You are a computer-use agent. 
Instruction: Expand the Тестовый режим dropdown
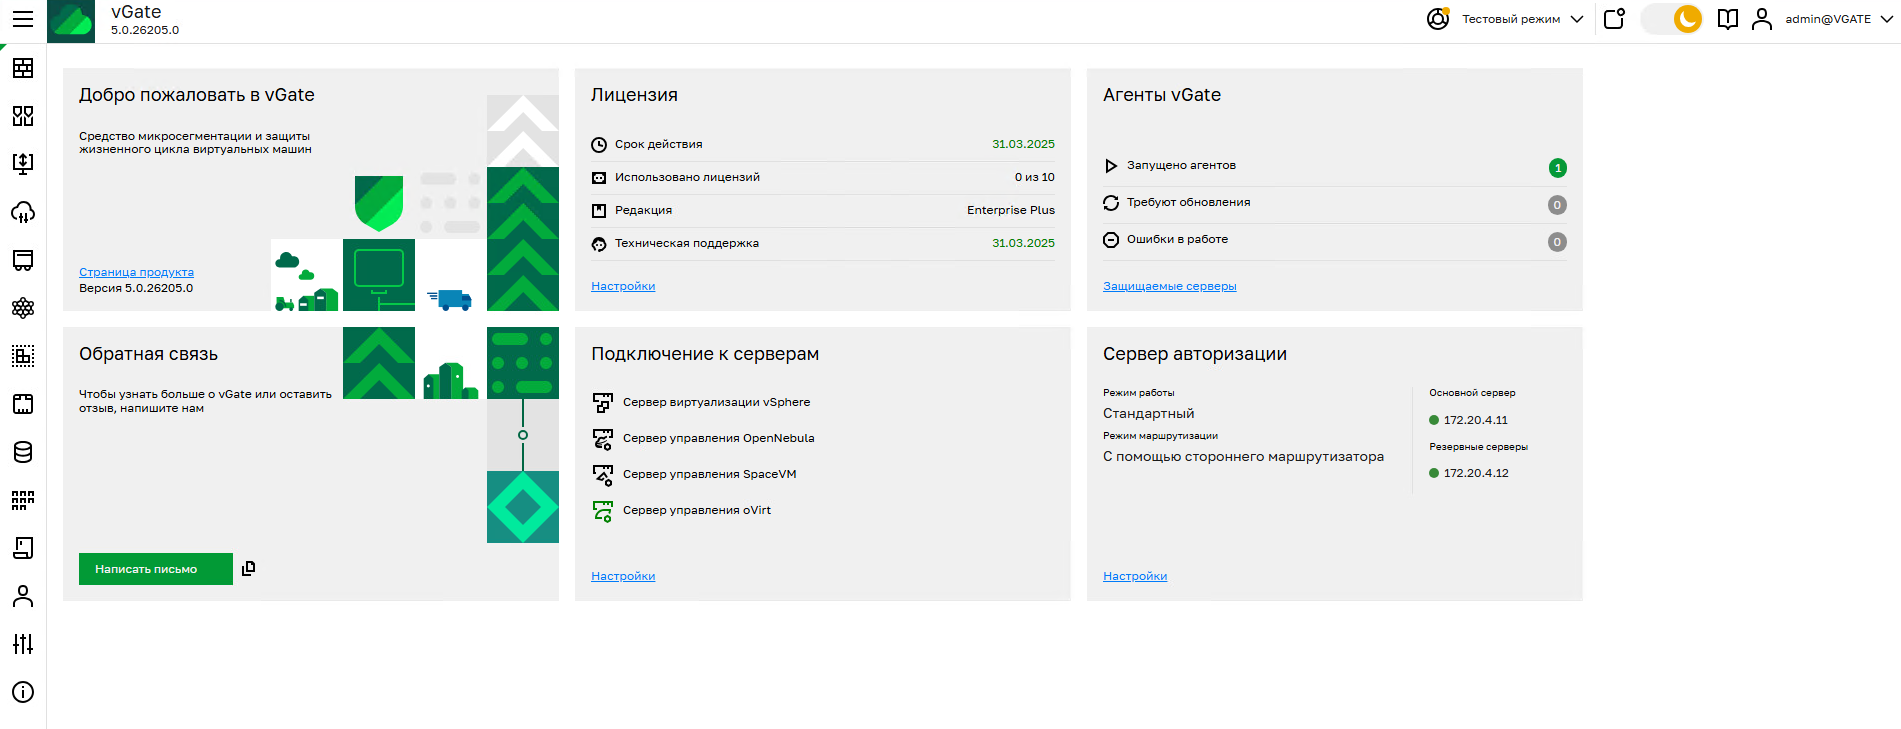(x=1577, y=19)
